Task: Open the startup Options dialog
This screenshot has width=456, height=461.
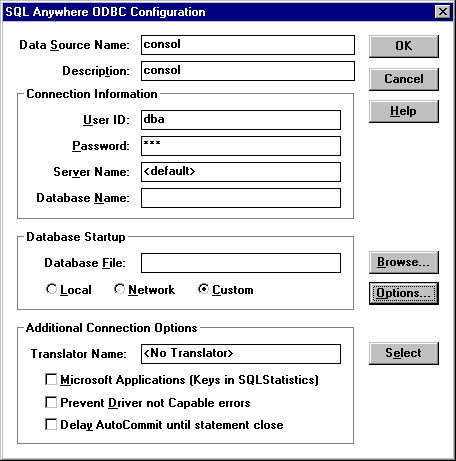Action: [x=404, y=293]
